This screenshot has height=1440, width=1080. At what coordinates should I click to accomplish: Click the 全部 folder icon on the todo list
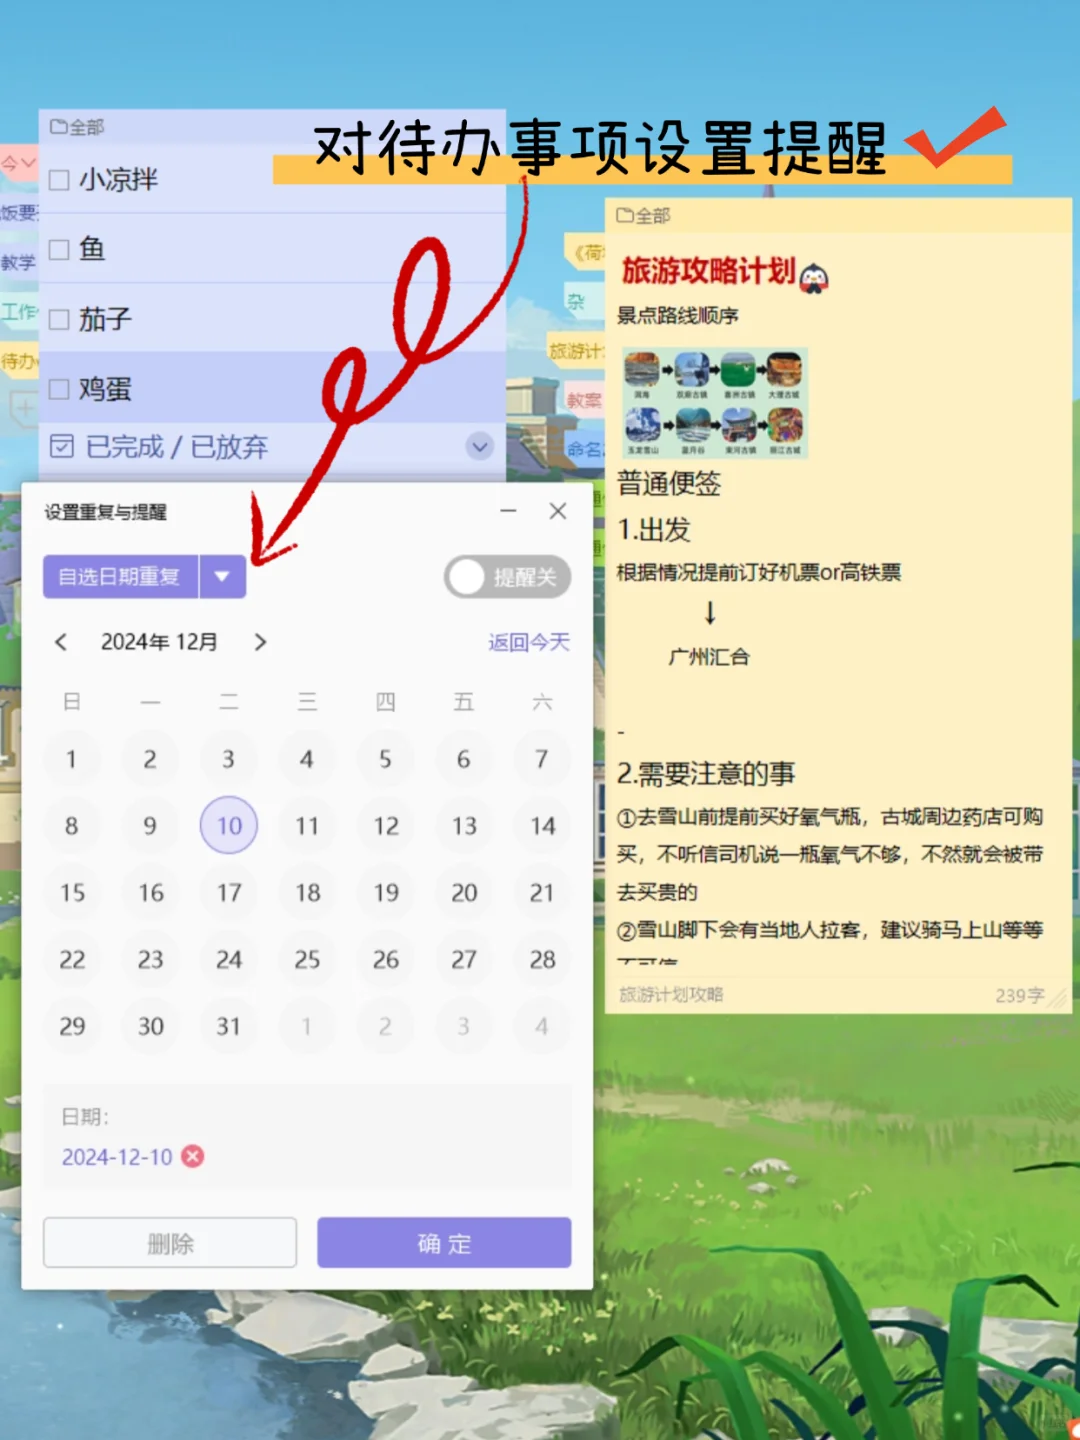(x=58, y=127)
